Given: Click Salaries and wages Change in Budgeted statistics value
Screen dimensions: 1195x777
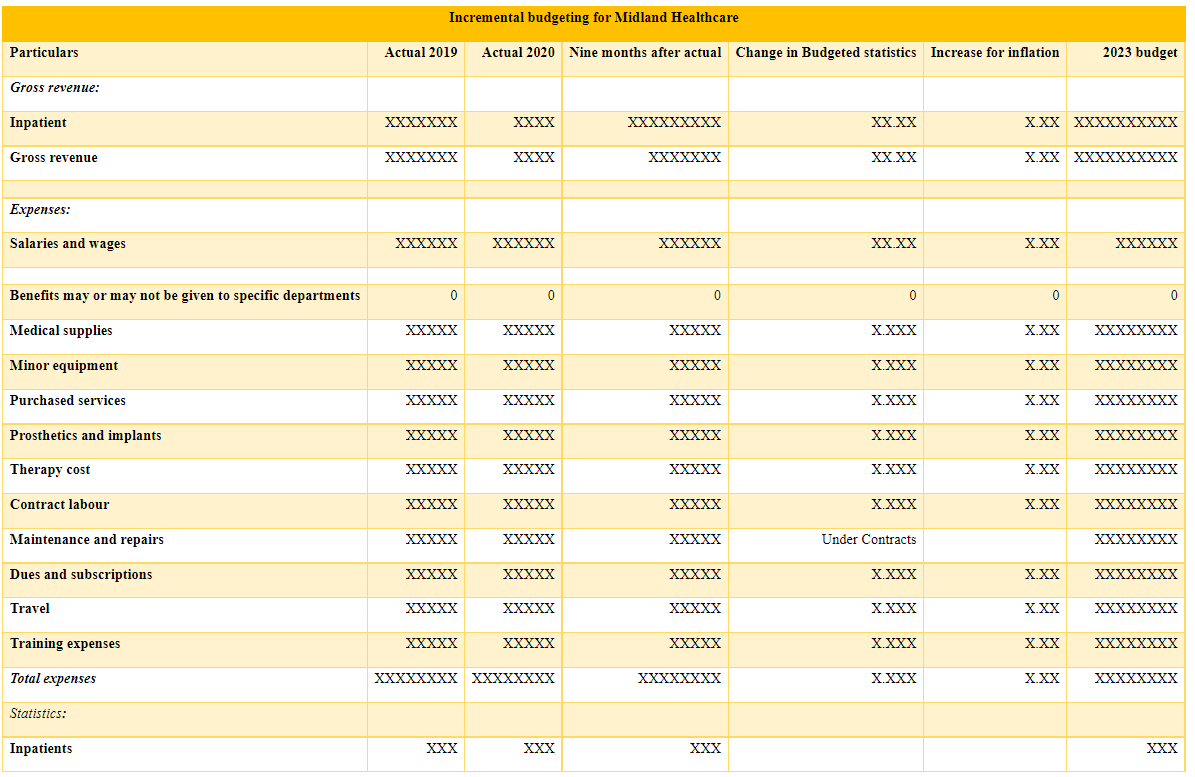Looking at the screenshot, I should coord(894,244).
